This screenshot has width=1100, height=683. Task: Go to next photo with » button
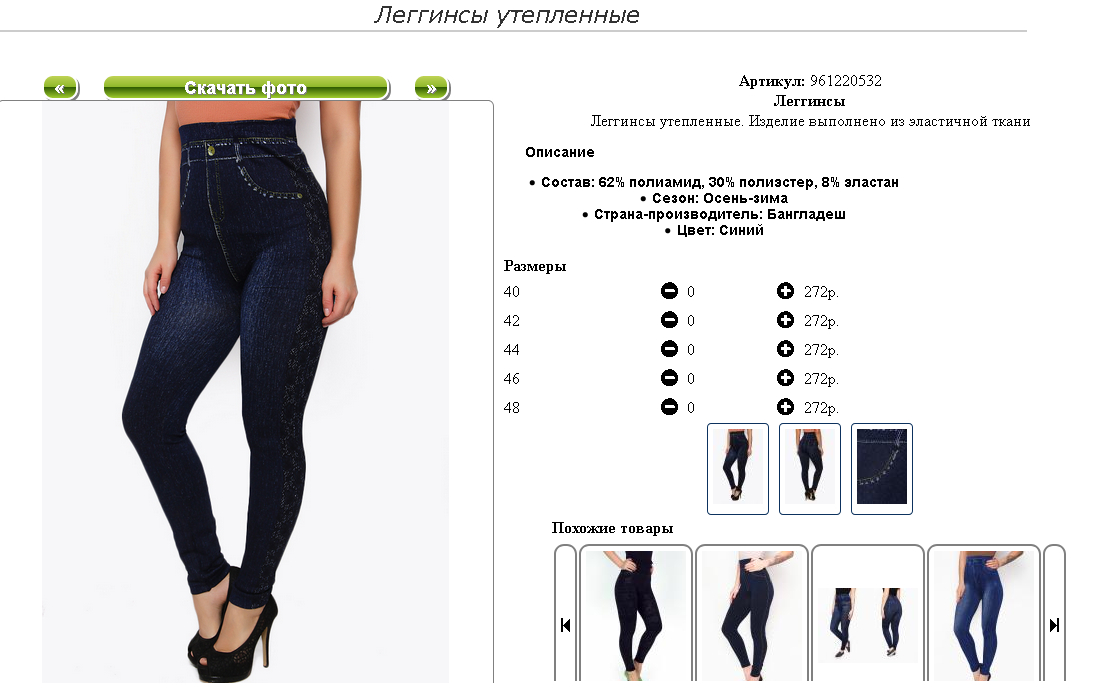point(431,88)
